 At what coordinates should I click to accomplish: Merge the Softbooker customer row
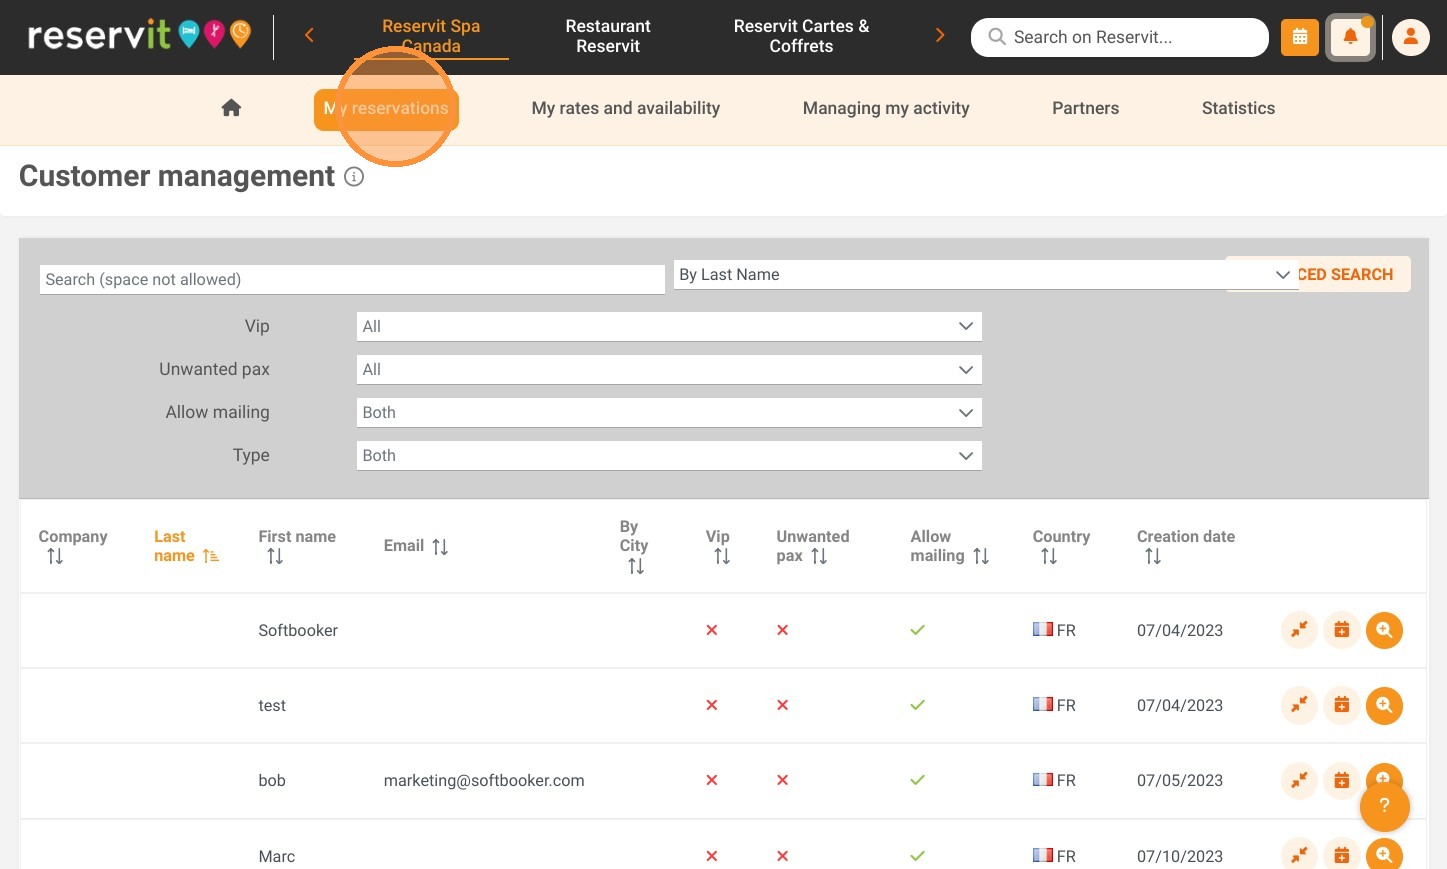(x=1299, y=630)
